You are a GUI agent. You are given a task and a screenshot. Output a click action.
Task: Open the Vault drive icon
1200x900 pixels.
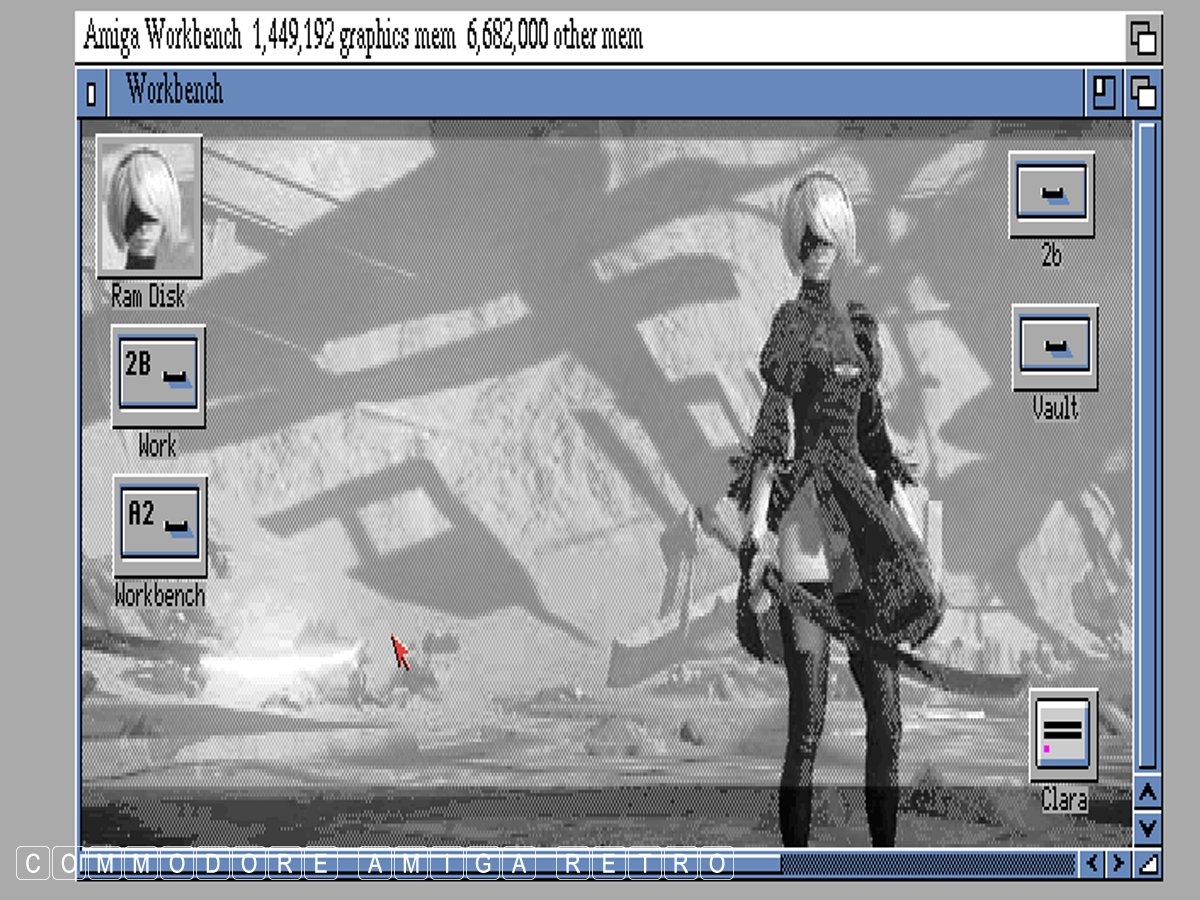(1055, 347)
